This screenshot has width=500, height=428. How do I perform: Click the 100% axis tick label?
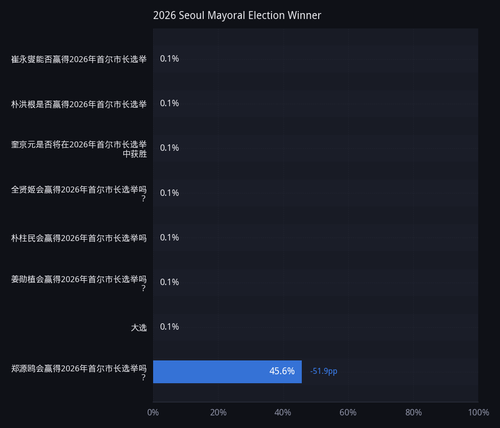(x=478, y=412)
